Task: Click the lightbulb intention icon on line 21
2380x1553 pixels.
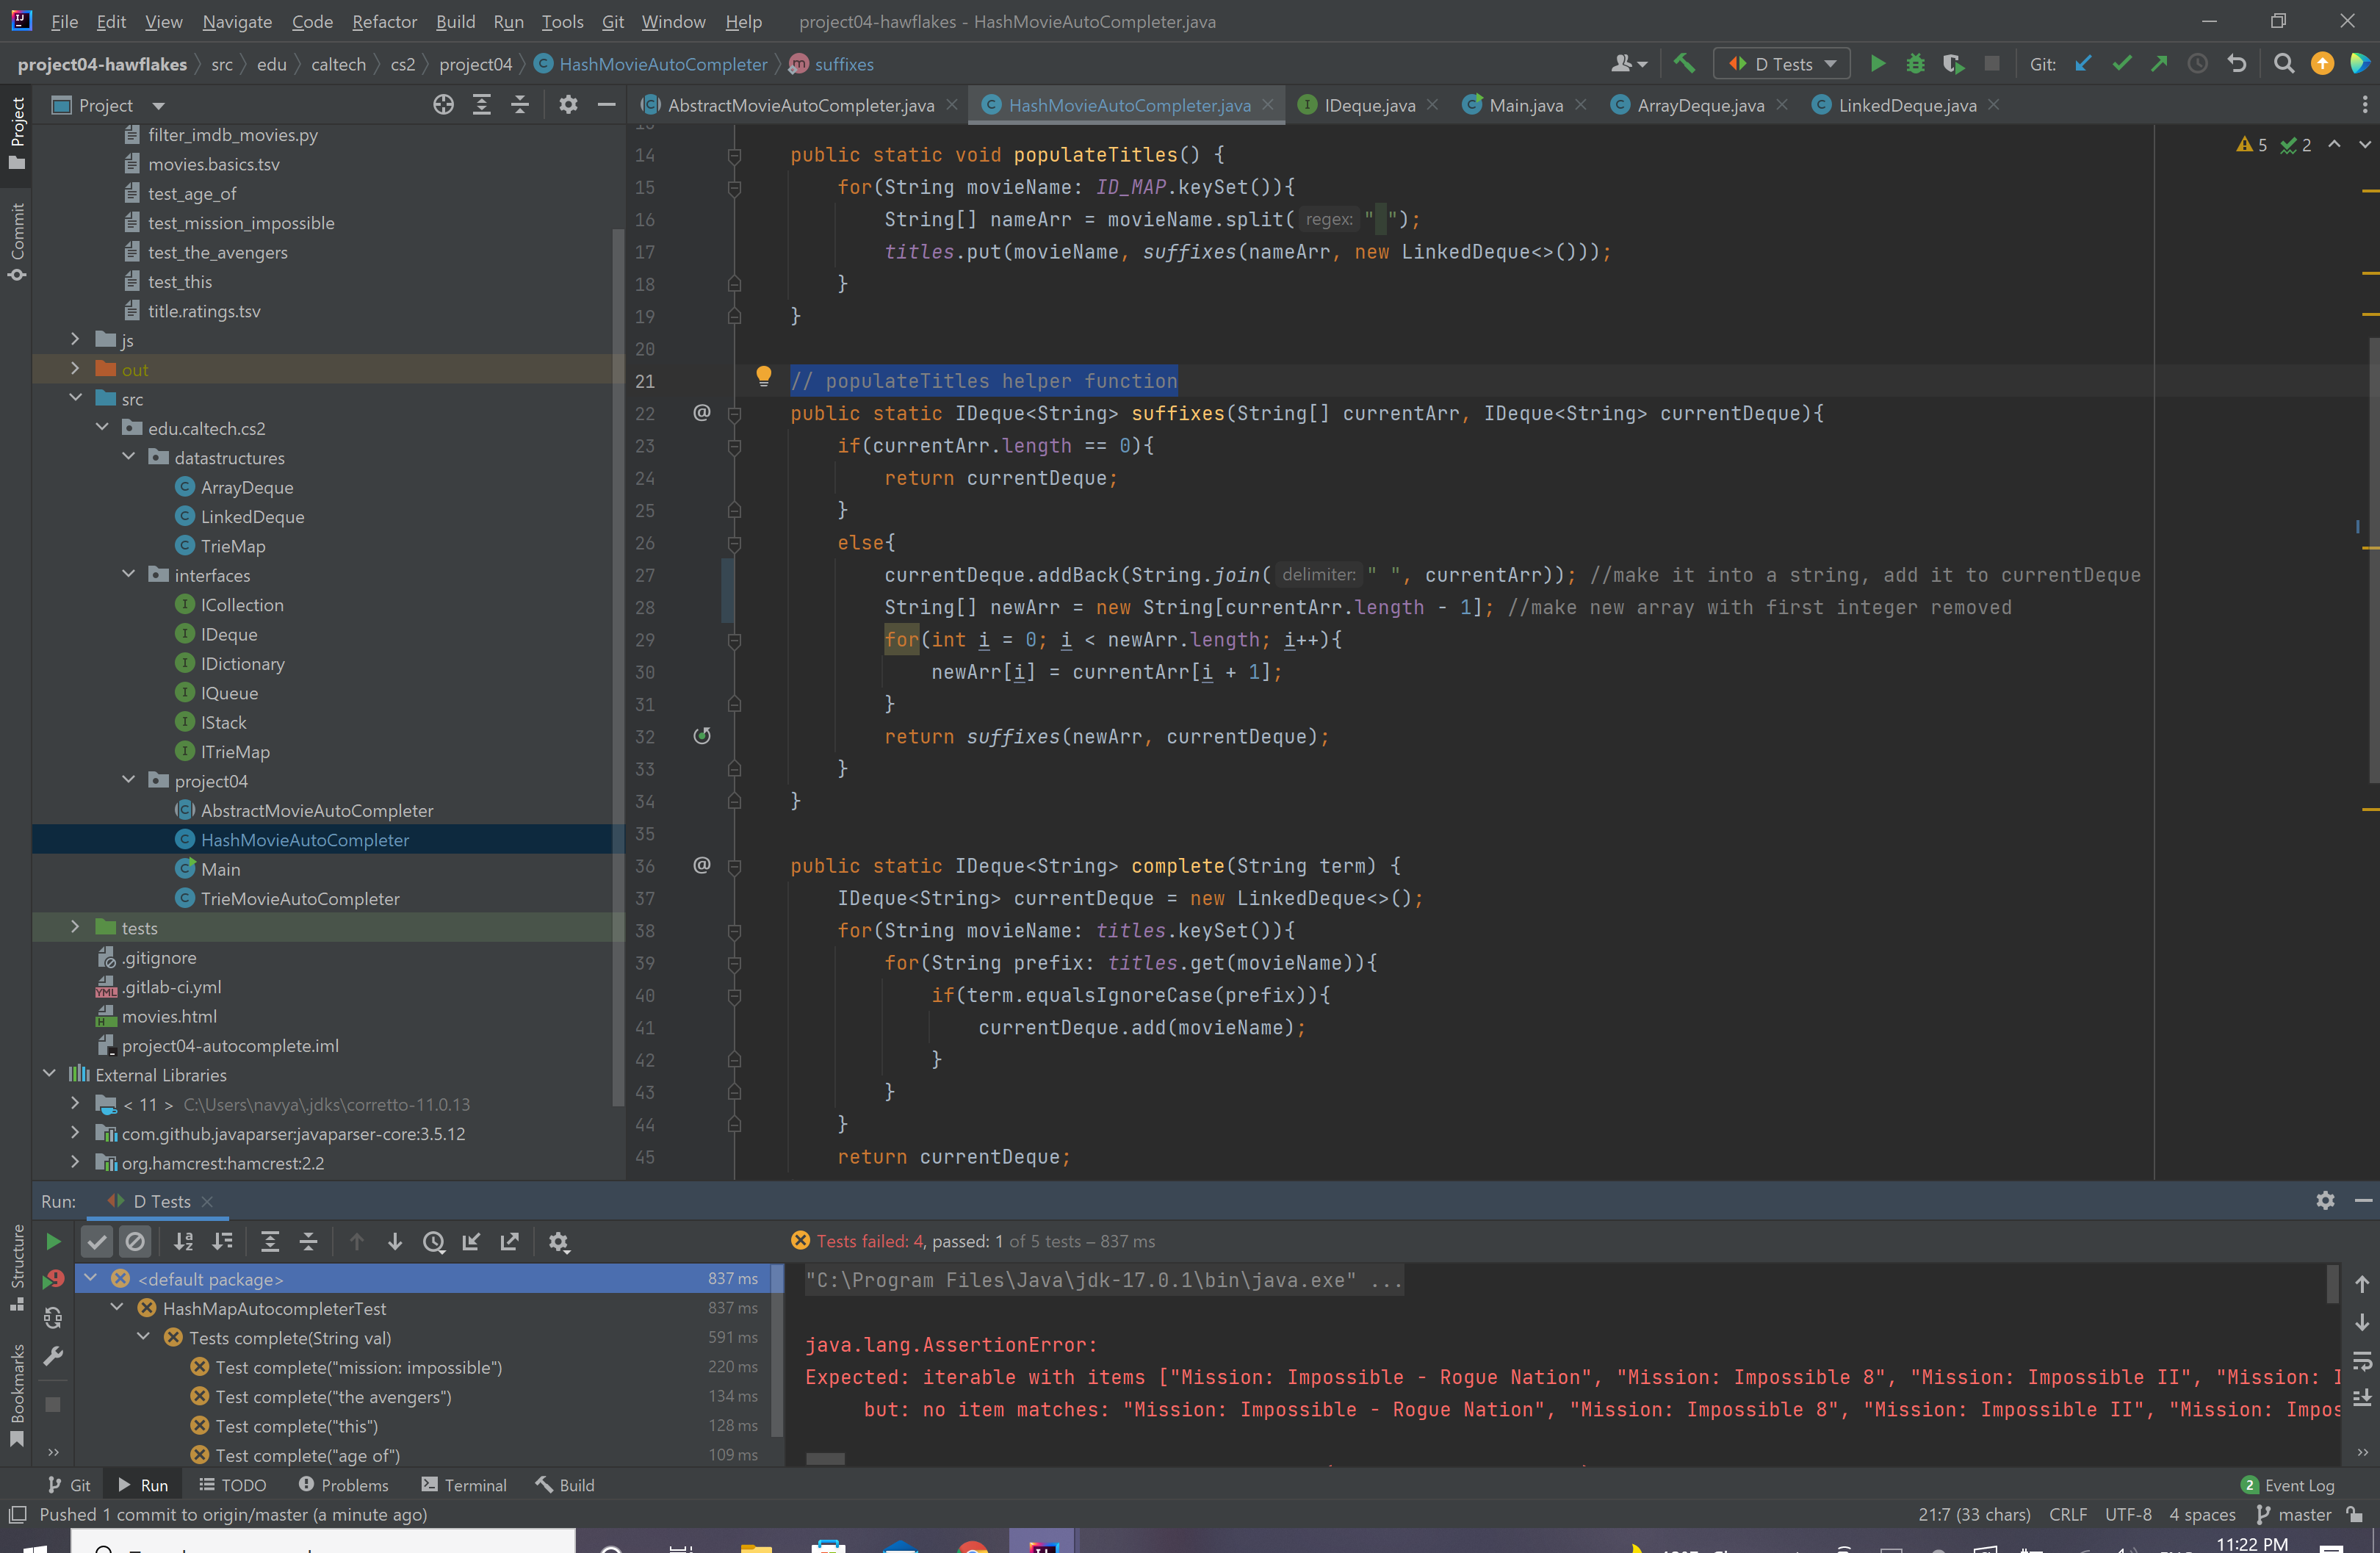Action: point(763,377)
